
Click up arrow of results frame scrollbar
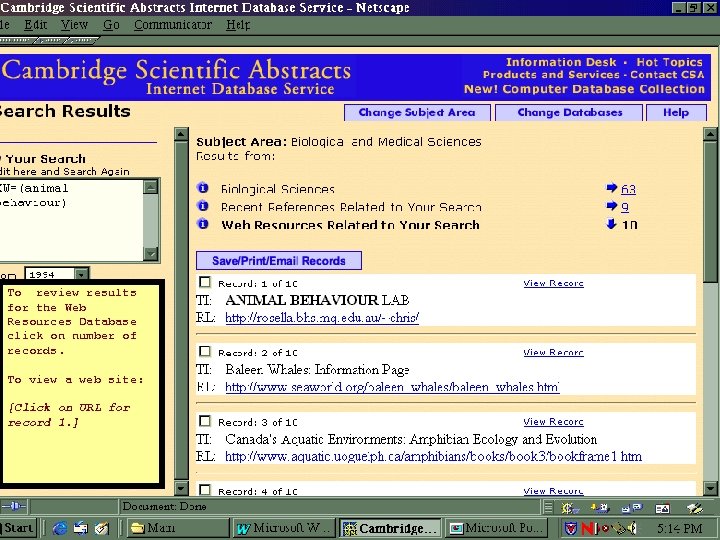(x=710, y=135)
